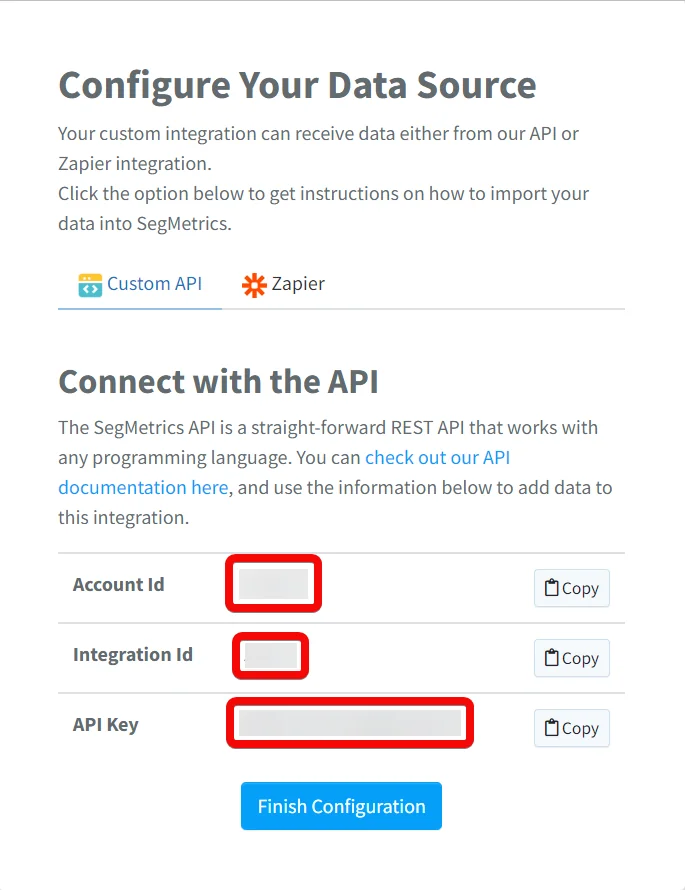Click the clipboard icon in the Integration Id row
Image resolution: width=685 pixels, height=890 pixels.
pyautogui.click(x=551, y=657)
